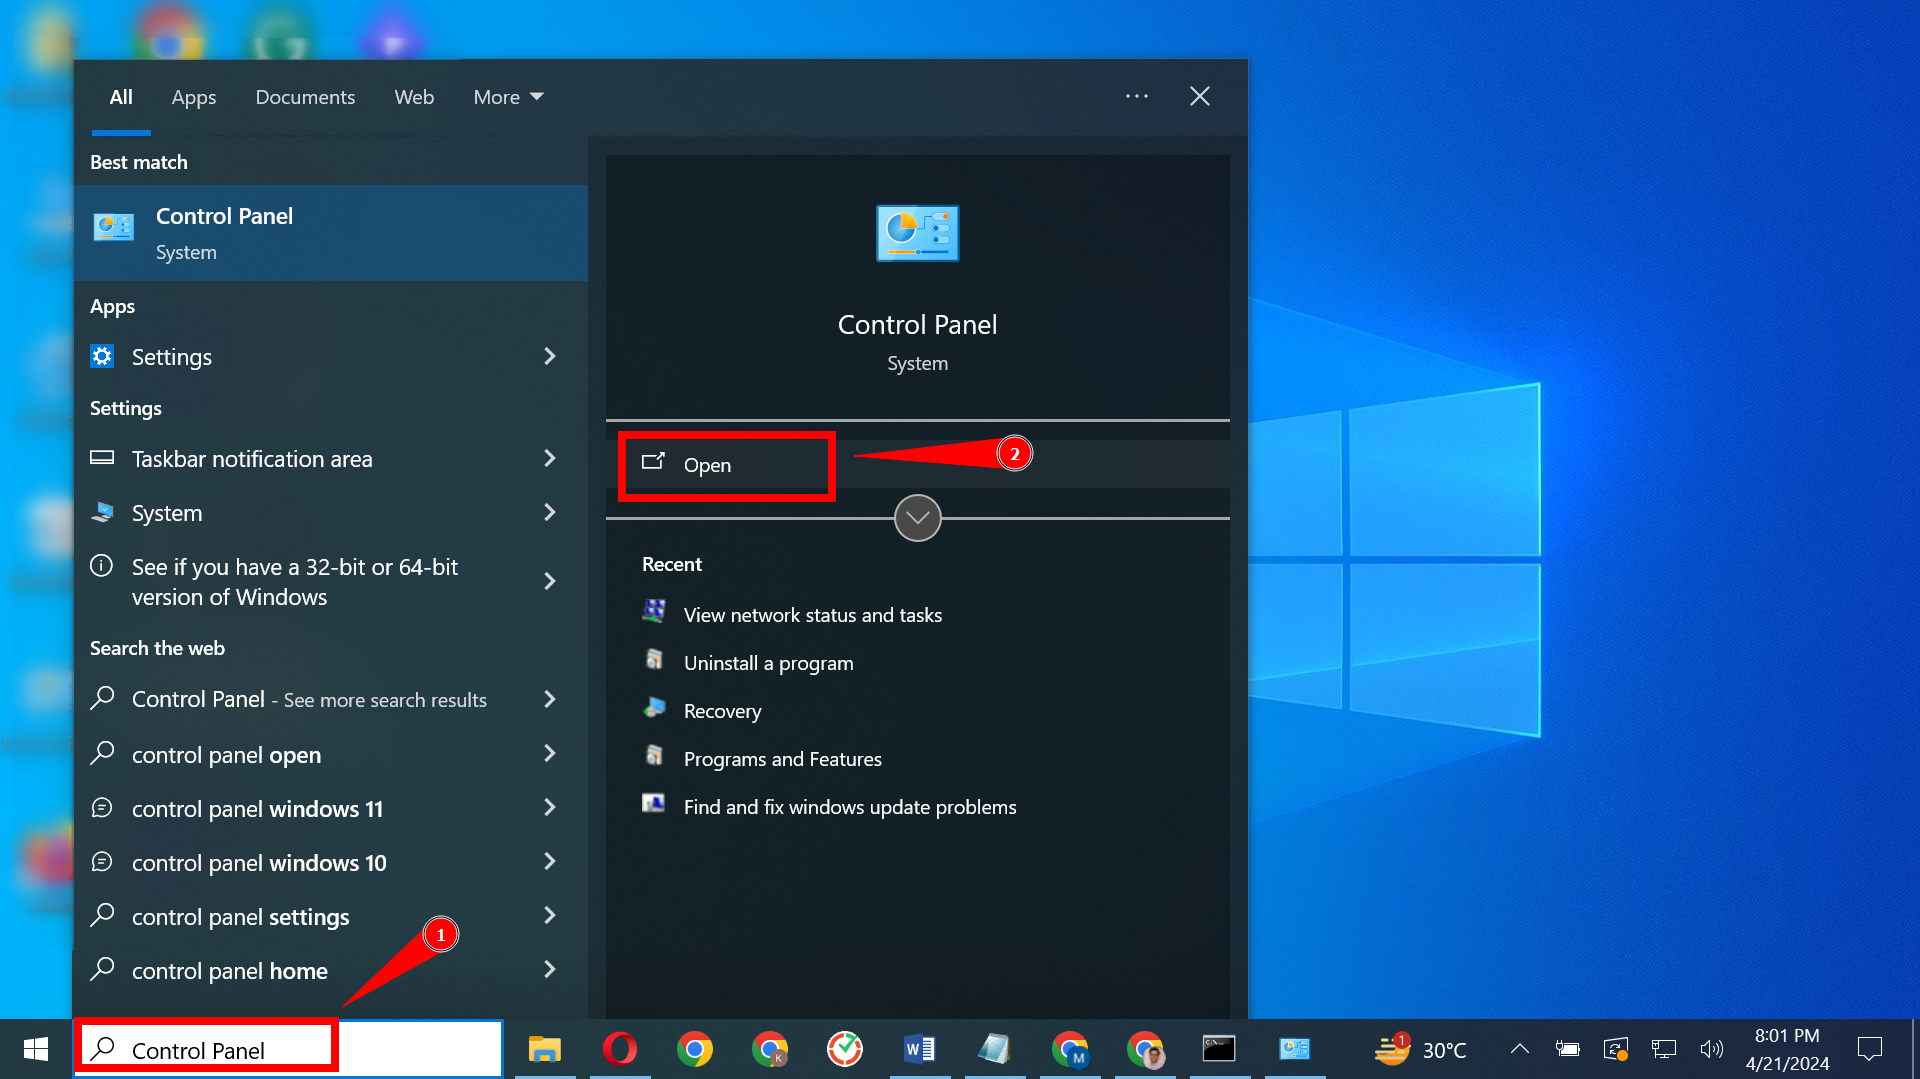Click the sync status tray icon
Image resolution: width=1920 pixels, height=1079 pixels.
[1616, 1049]
